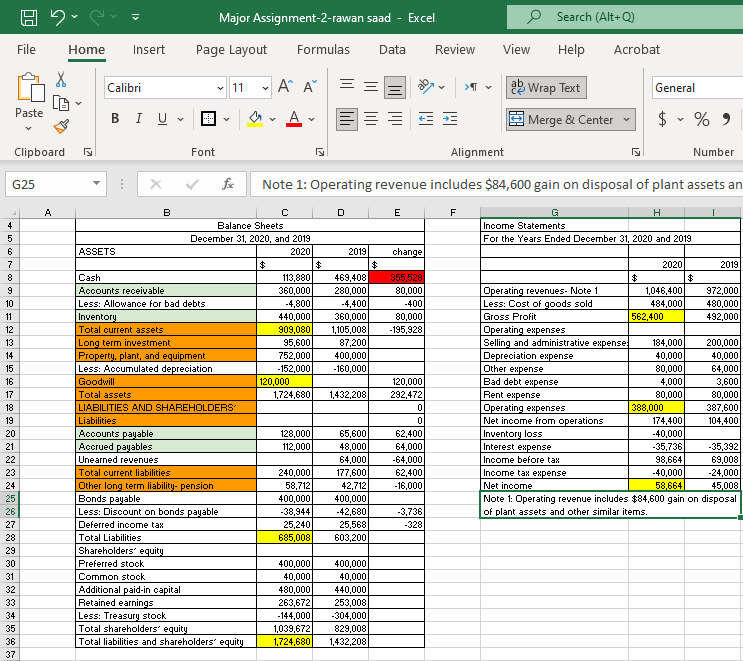Open Alignment settings dialog launcher
743x661 pixels.
pyautogui.click(x=636, y=152)
